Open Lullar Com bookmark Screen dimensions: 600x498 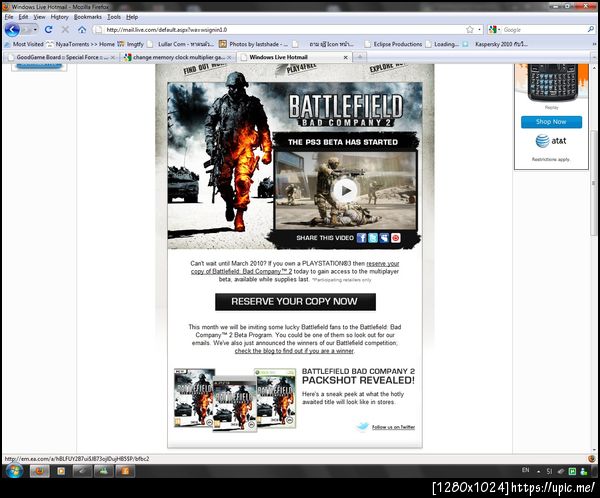click(x=181, y=44)
